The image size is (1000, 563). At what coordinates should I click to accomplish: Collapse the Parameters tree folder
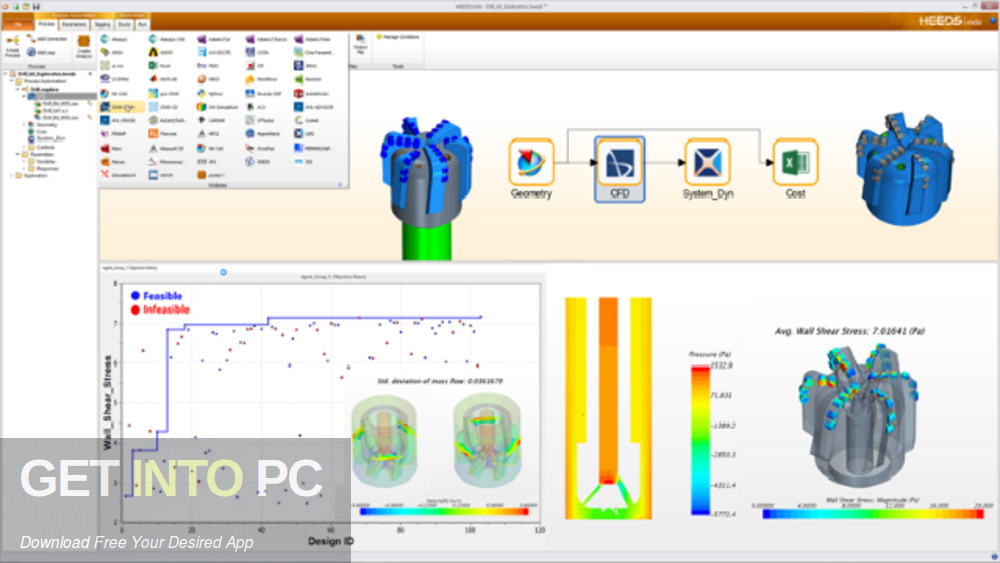(x=18, y=154)
